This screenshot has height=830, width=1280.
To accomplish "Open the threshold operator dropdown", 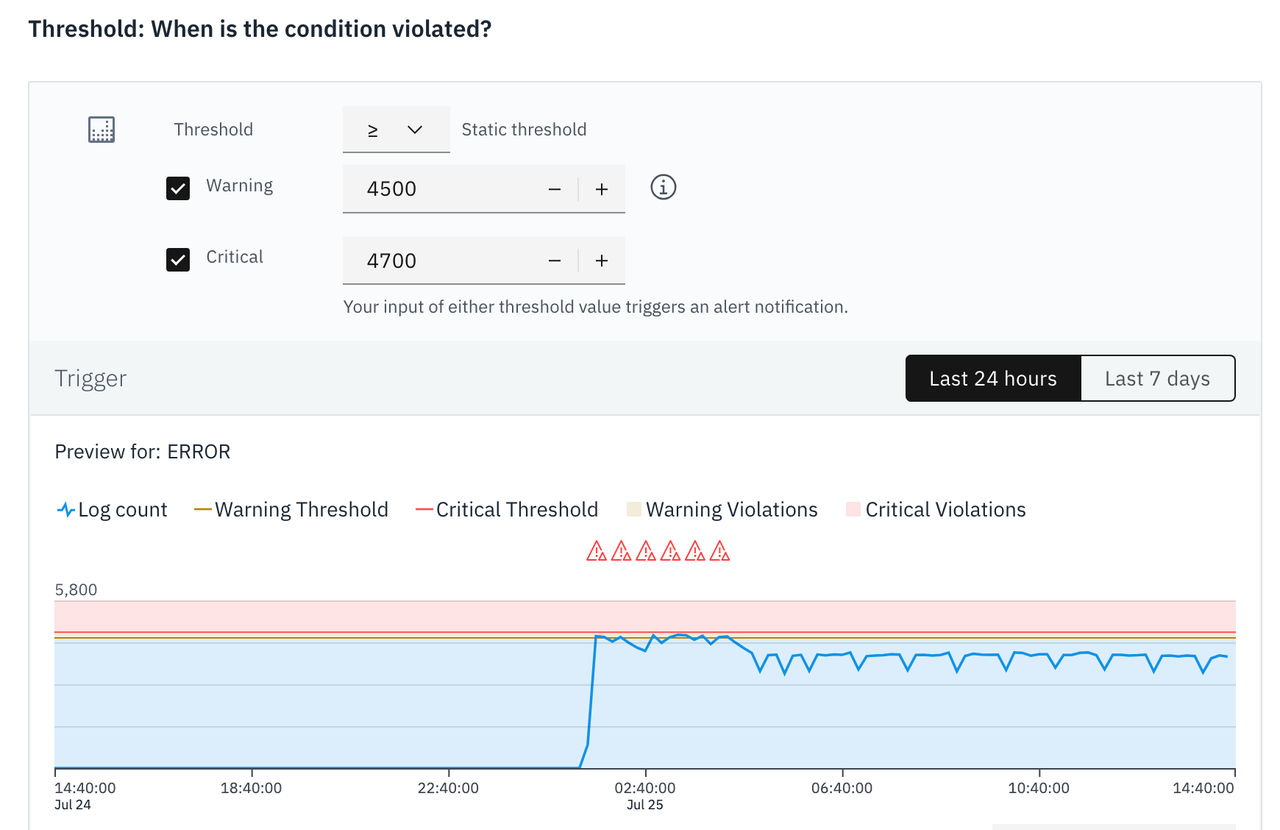I will pos(396,130).
